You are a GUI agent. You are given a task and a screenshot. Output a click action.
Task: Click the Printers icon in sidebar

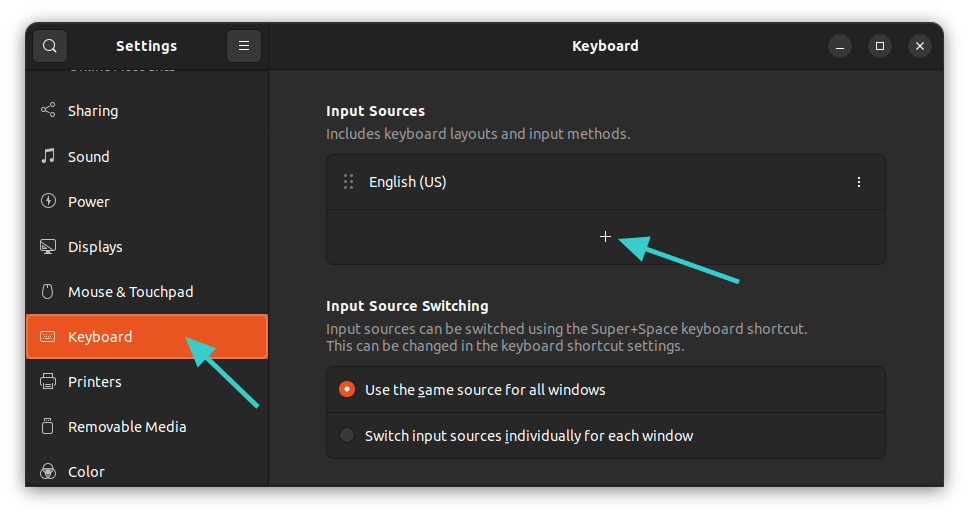coord(47,382)
